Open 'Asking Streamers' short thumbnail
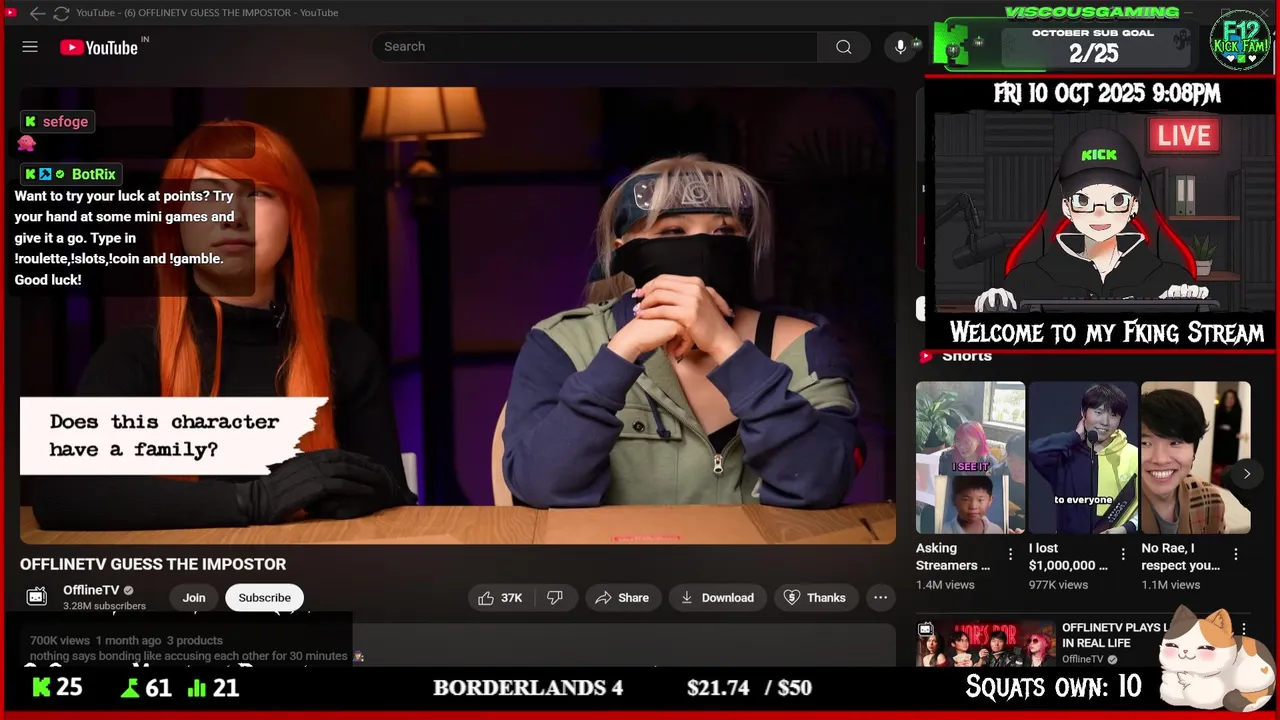This screenshot has height=720, width=1280. coord(970,457)
